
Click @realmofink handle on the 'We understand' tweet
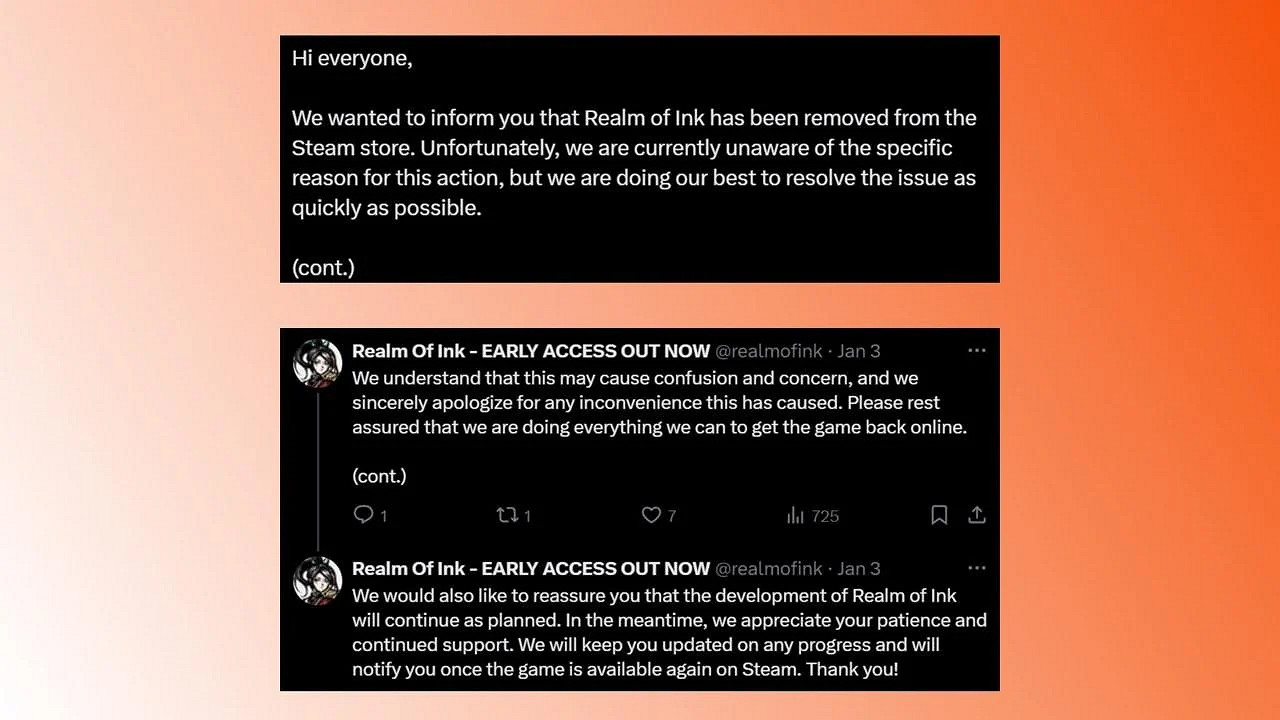(768, 351)
